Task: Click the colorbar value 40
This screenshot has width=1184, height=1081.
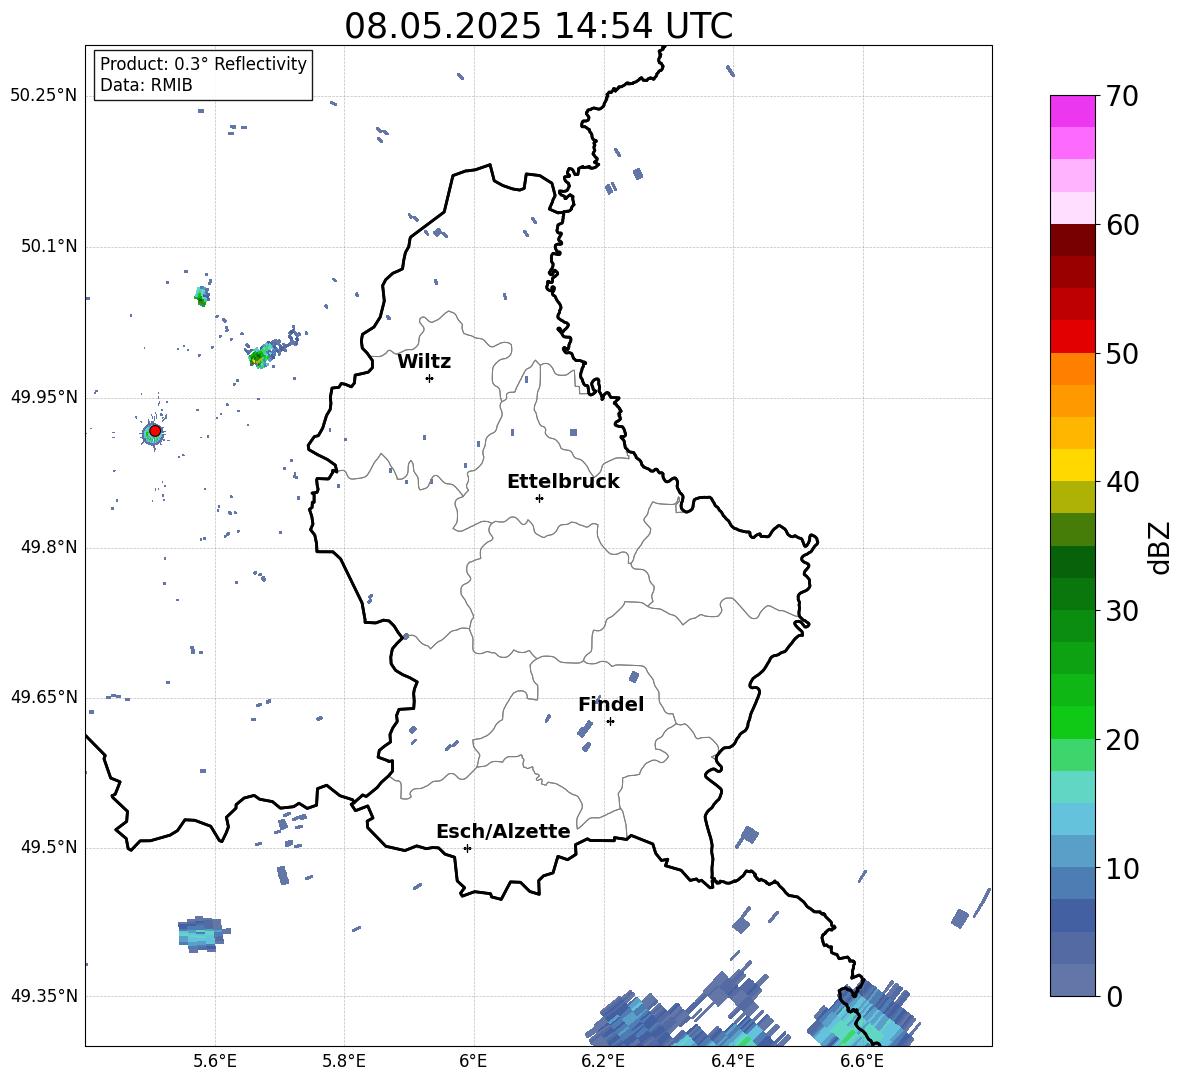Action: click(x=1122, y=482)
